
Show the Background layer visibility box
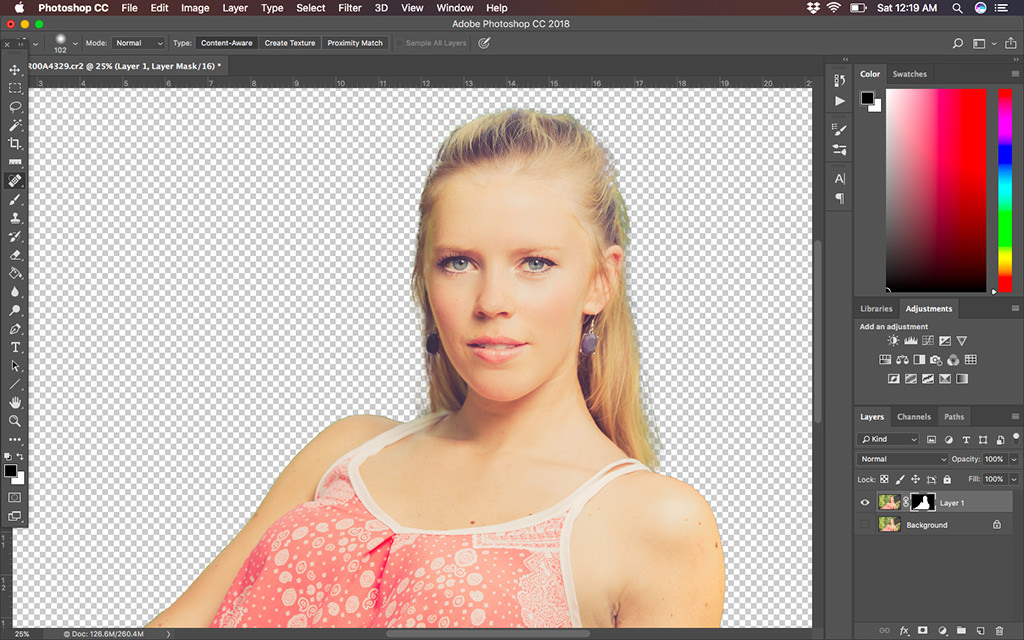point(865,524)
